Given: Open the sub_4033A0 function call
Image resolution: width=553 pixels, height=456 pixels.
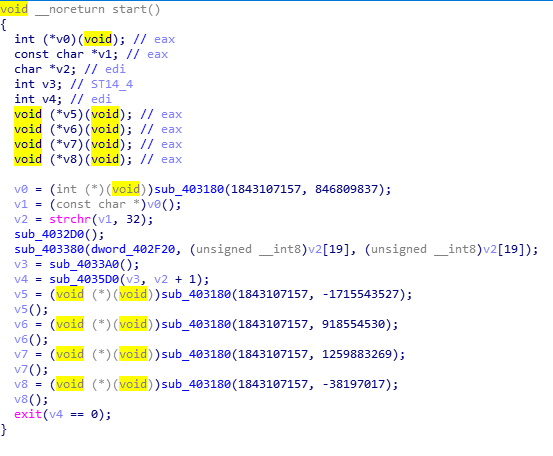Looking at the screenshot, I should tap(84, 264).
